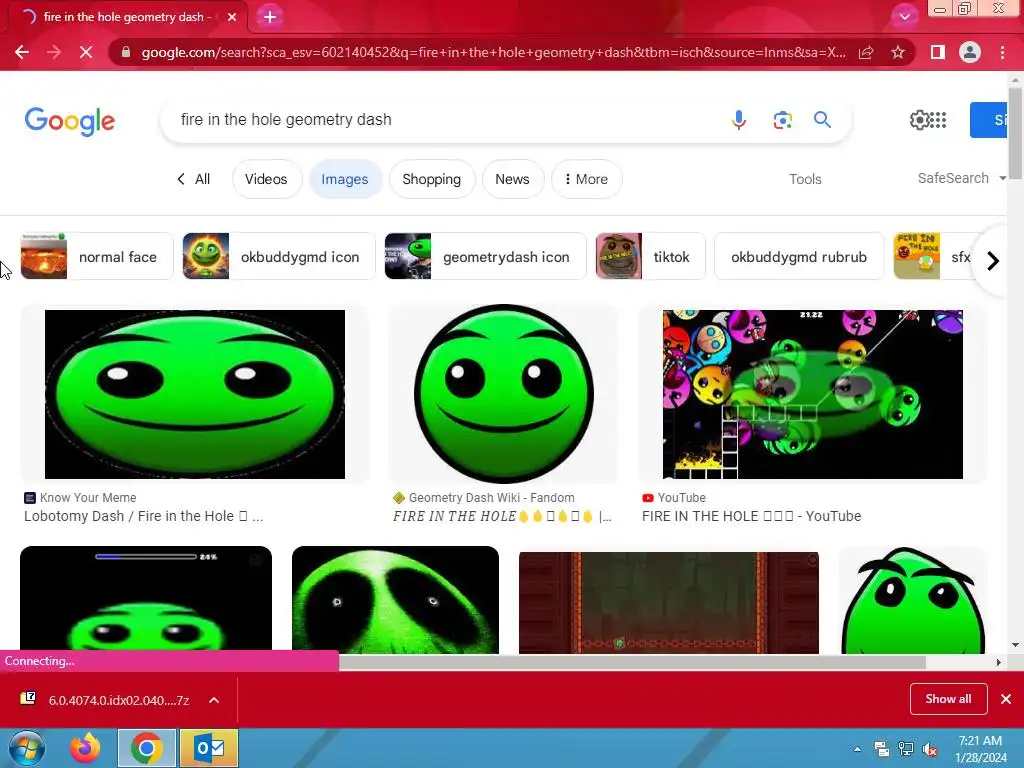This screenshot has height=768, width=1024.
Task: Expand the SafeSearch dropdown
Action: pyautogui.click(x=961, y=178)
